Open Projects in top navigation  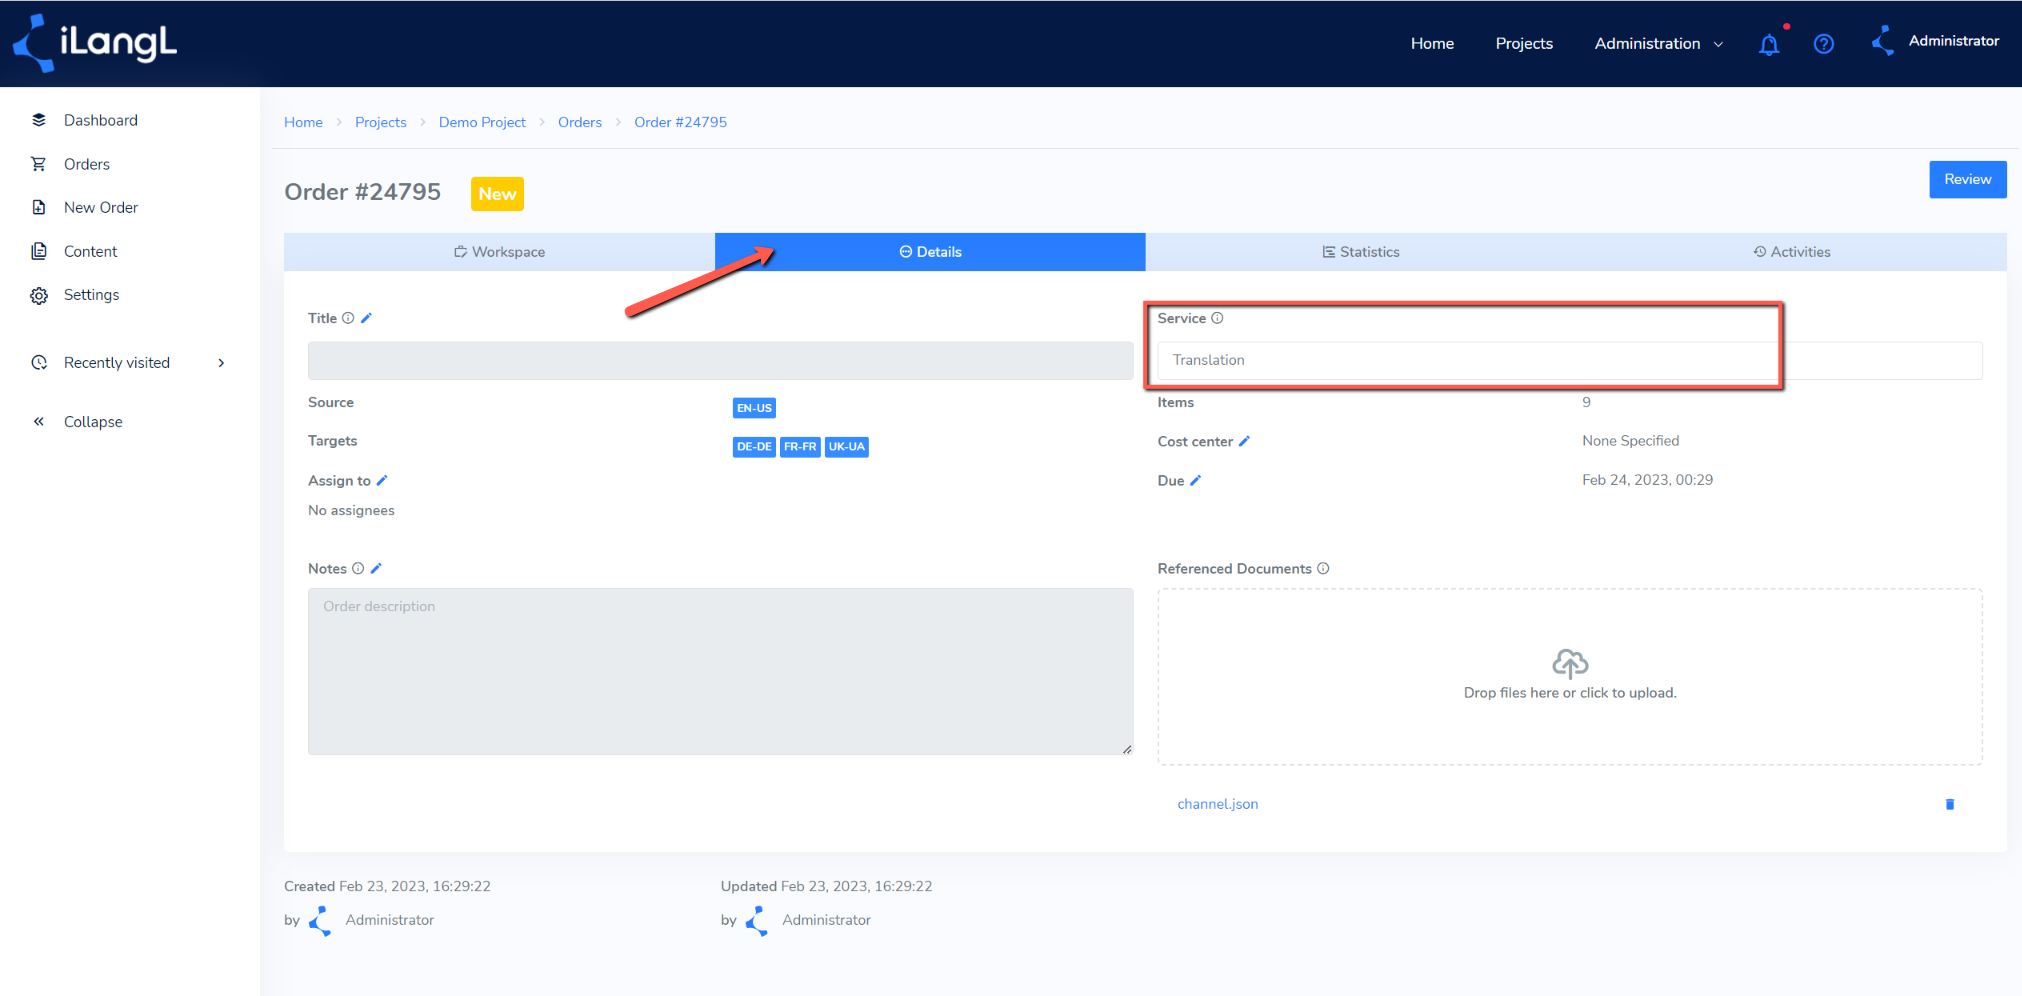click(1524, 44)
